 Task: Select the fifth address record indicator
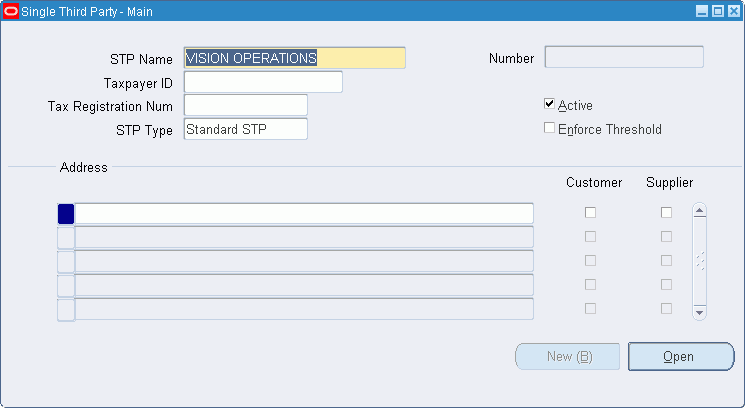tap(66, 310)
